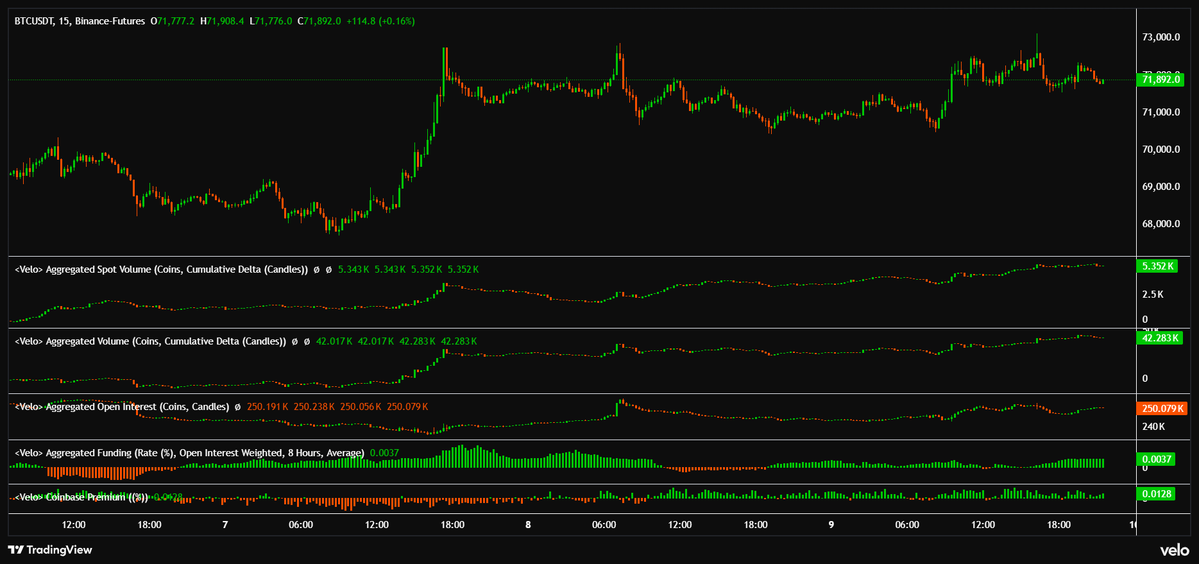
Task: Click the 0.0037 value beside the Funding title
Action: [x=383, y=453]
